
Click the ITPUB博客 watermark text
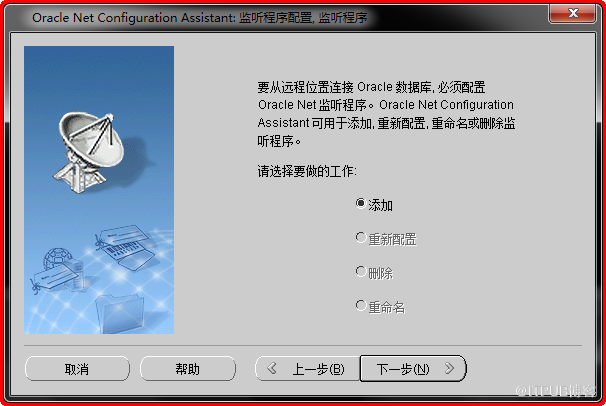pyautogui.click(x=556, y=391)
